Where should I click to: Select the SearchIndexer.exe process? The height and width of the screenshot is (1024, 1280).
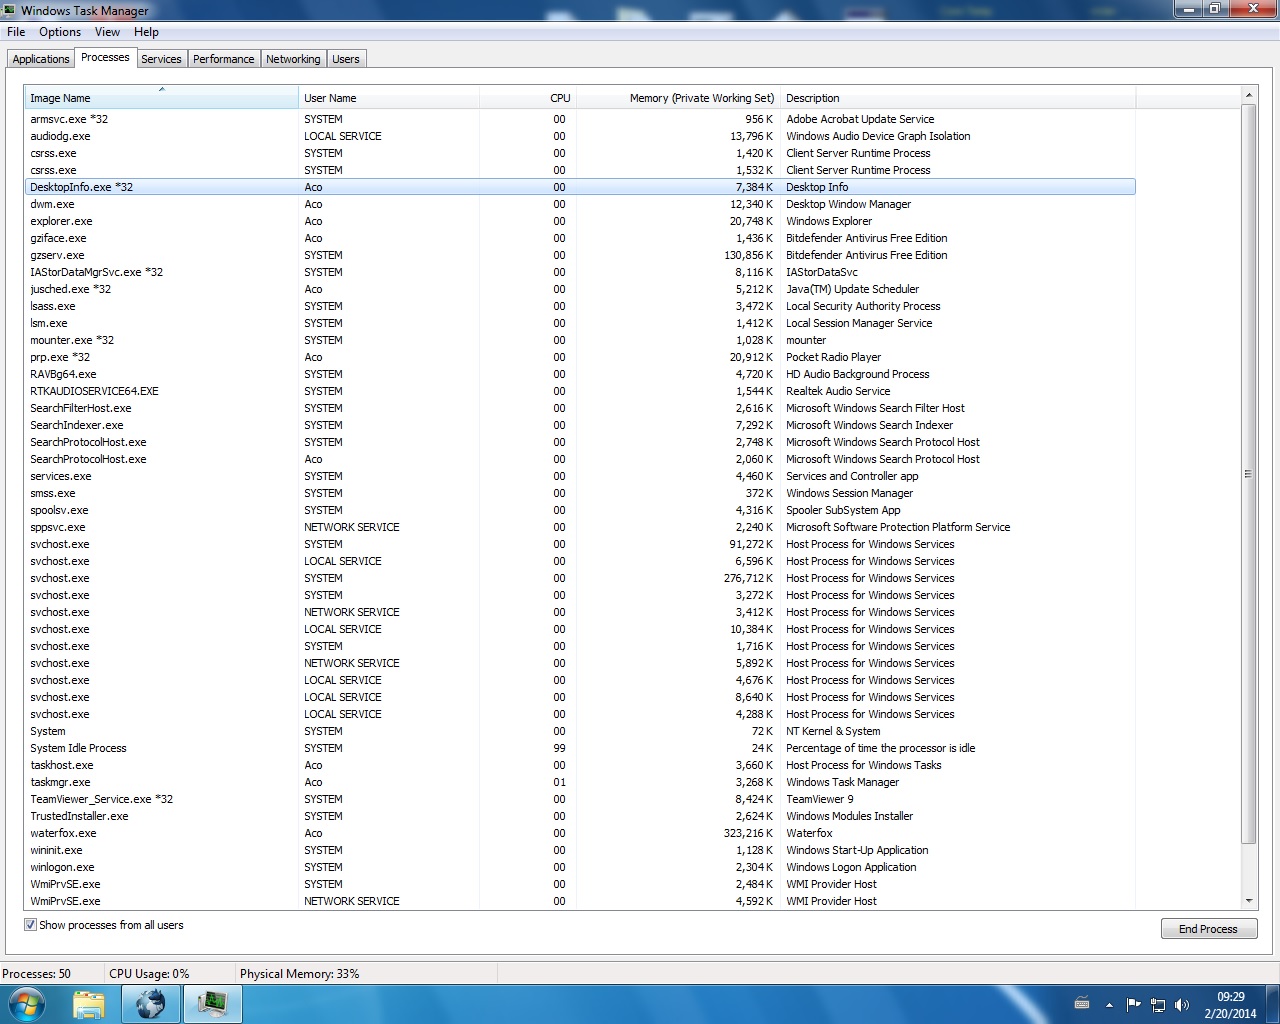click(x=580, y=425)
